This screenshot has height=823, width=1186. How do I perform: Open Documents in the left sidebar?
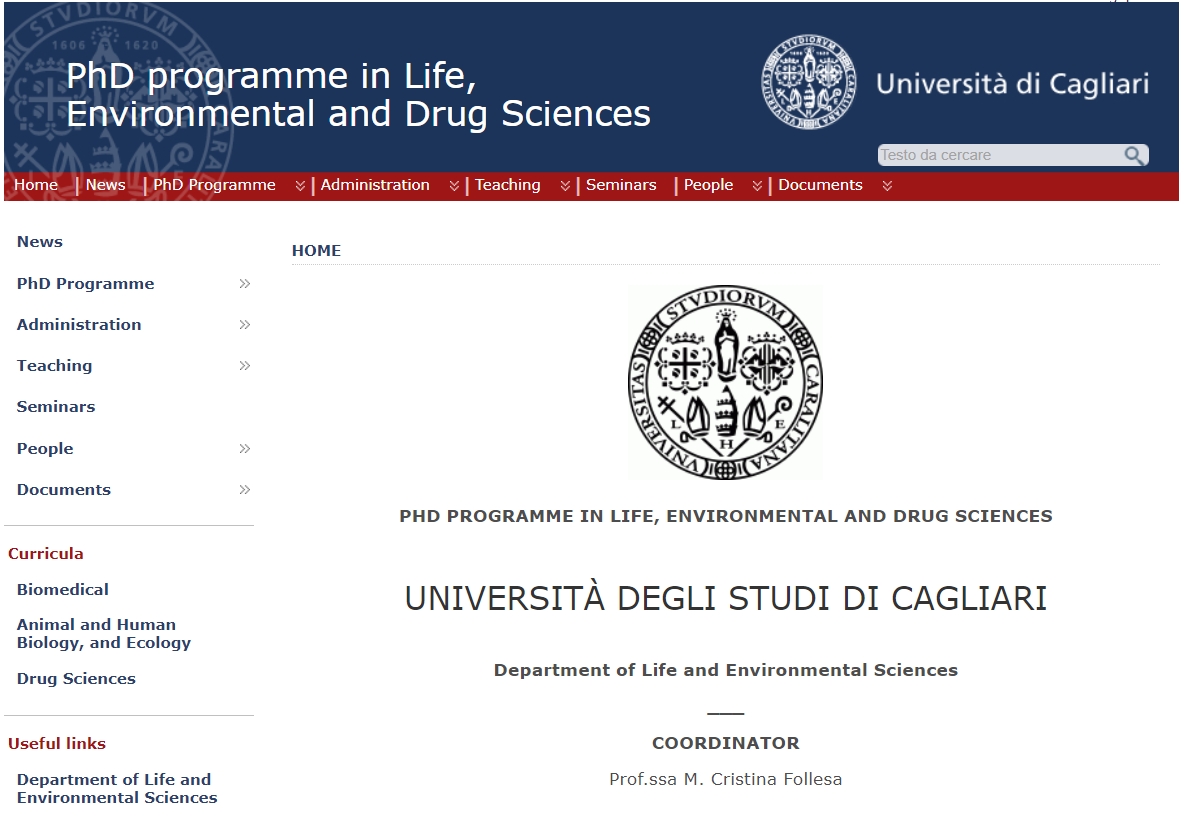64,489
